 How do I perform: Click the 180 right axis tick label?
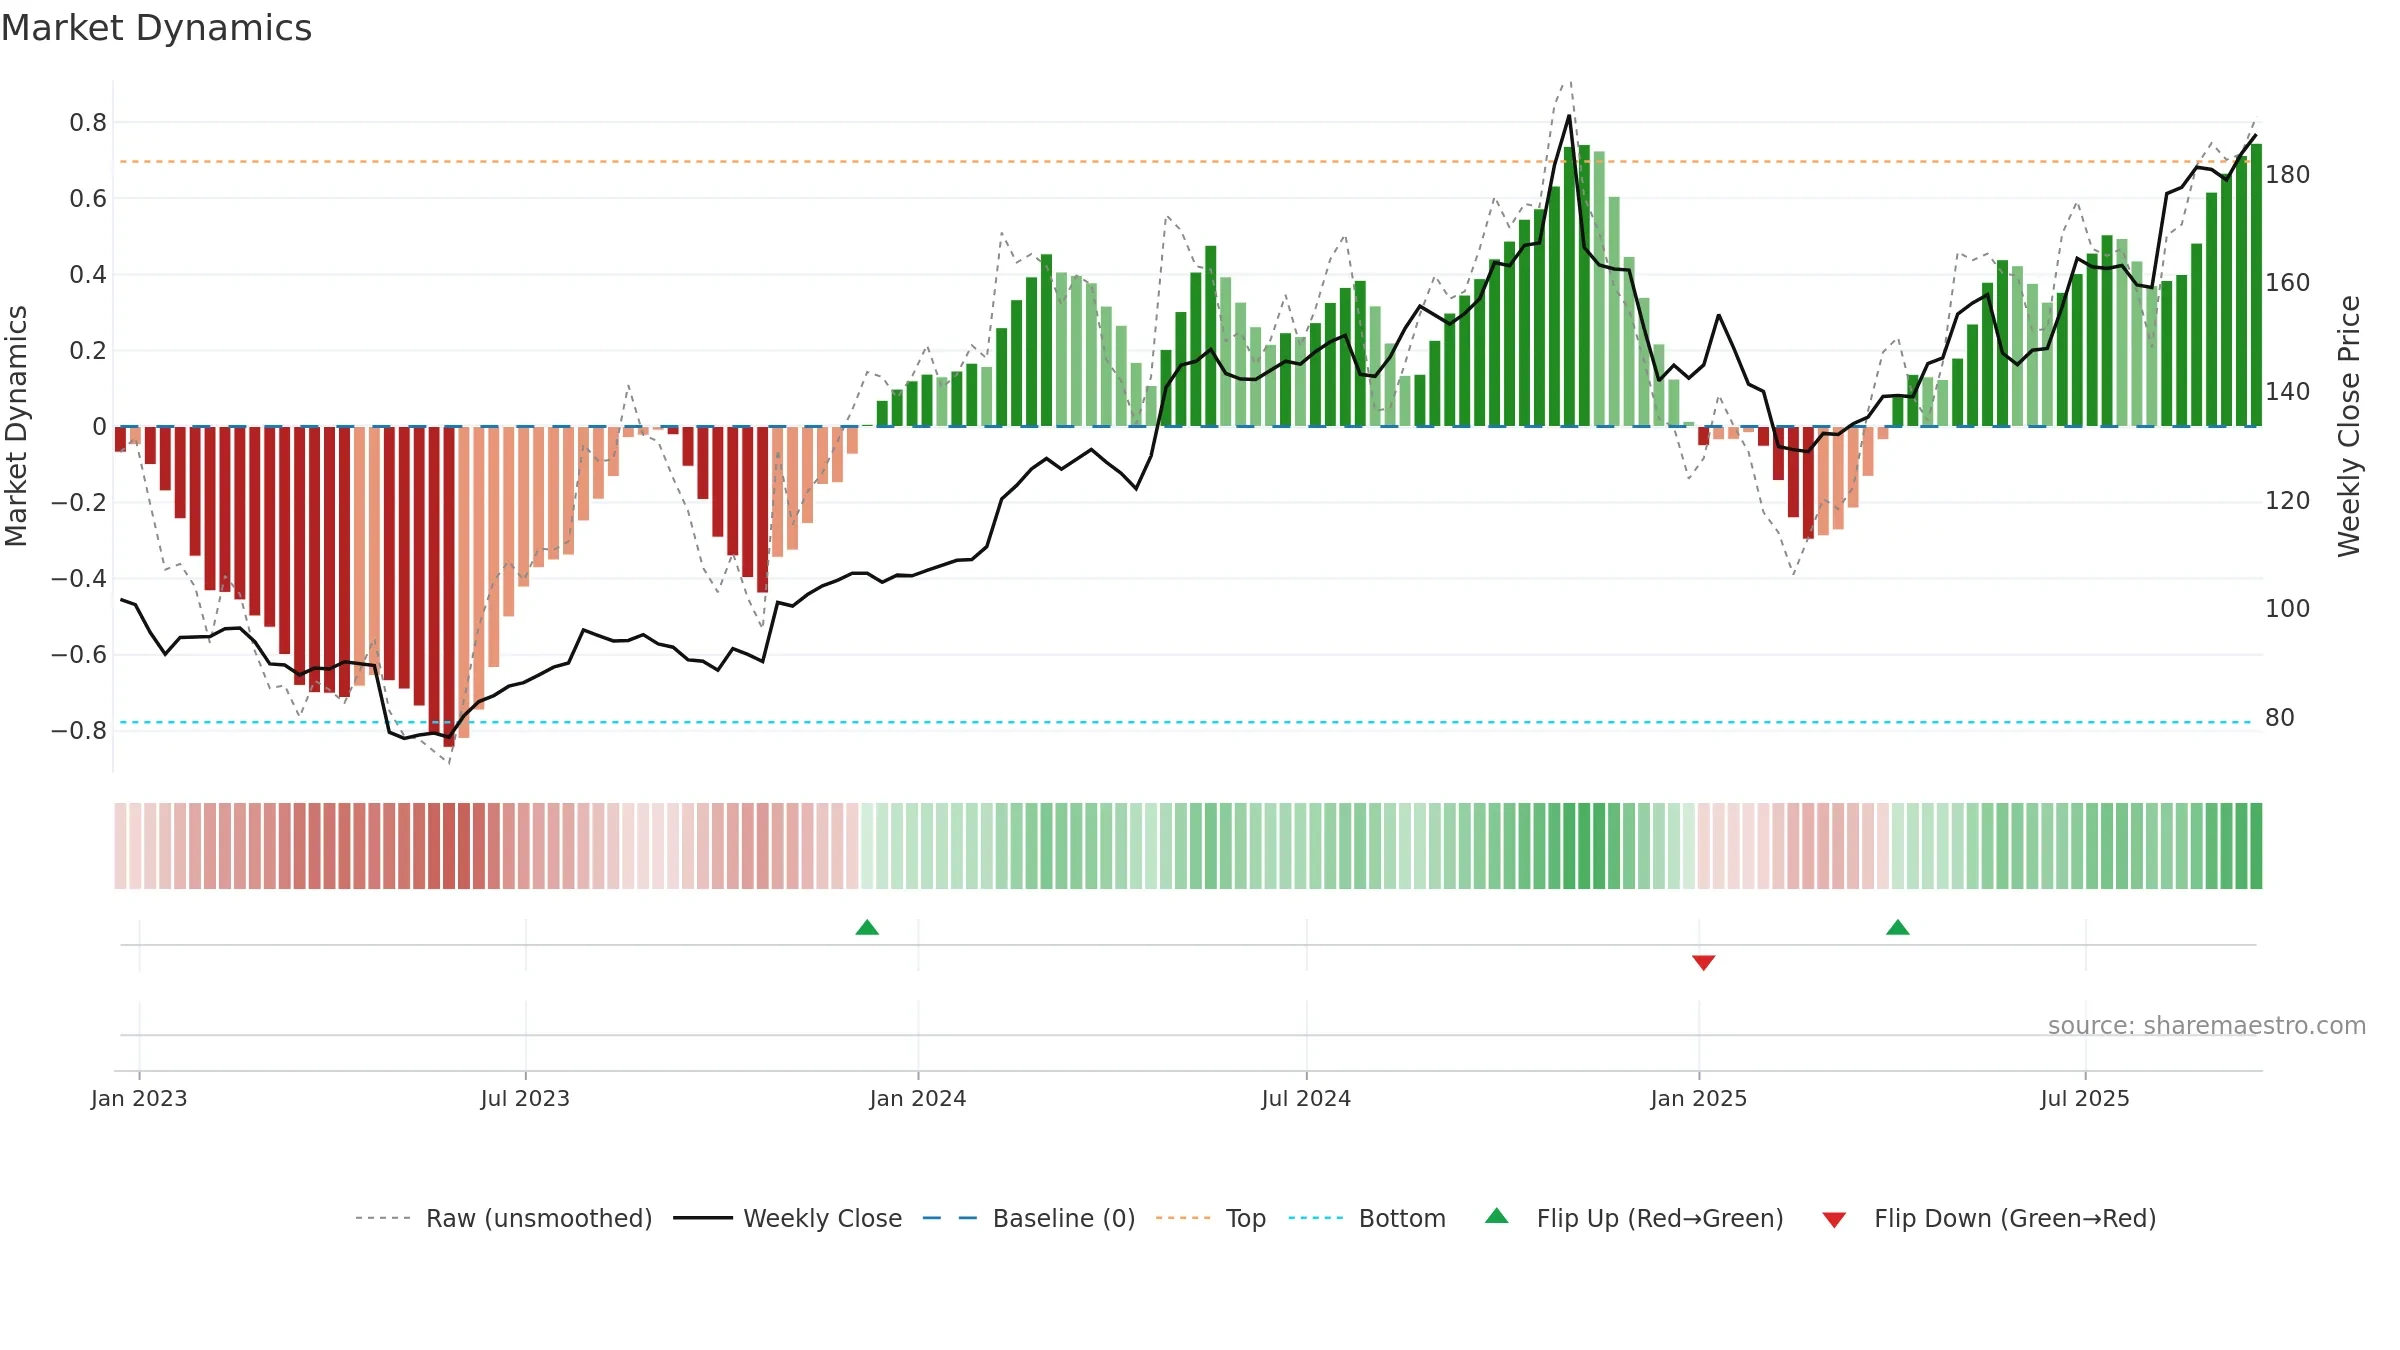(2288, 175)
